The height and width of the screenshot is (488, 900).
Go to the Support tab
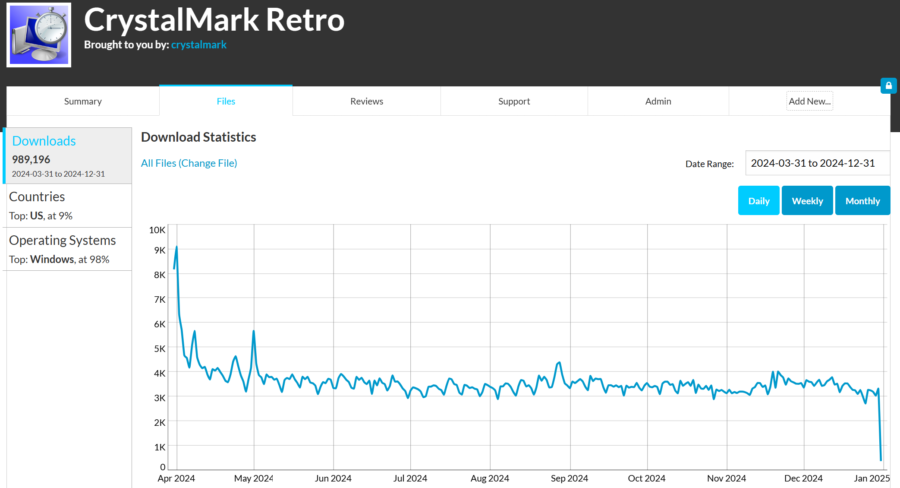click(514, 101)
